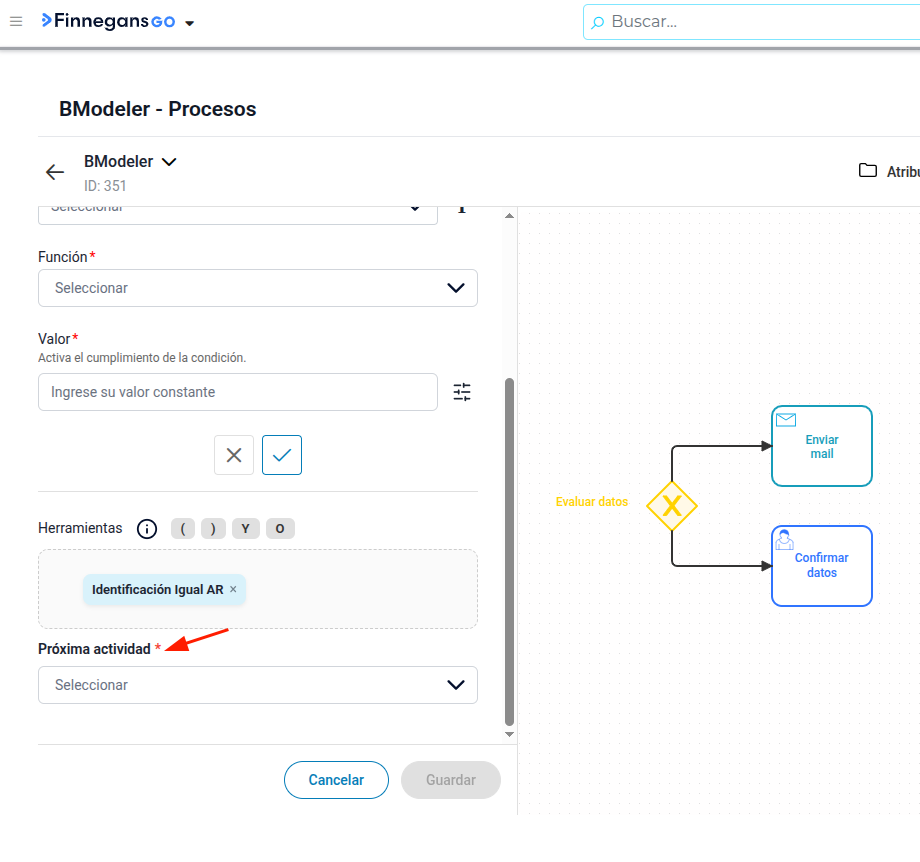Open the Próxima actividad dropdown
The width and height of the screenshot is (920, 862).
[258, 685]
